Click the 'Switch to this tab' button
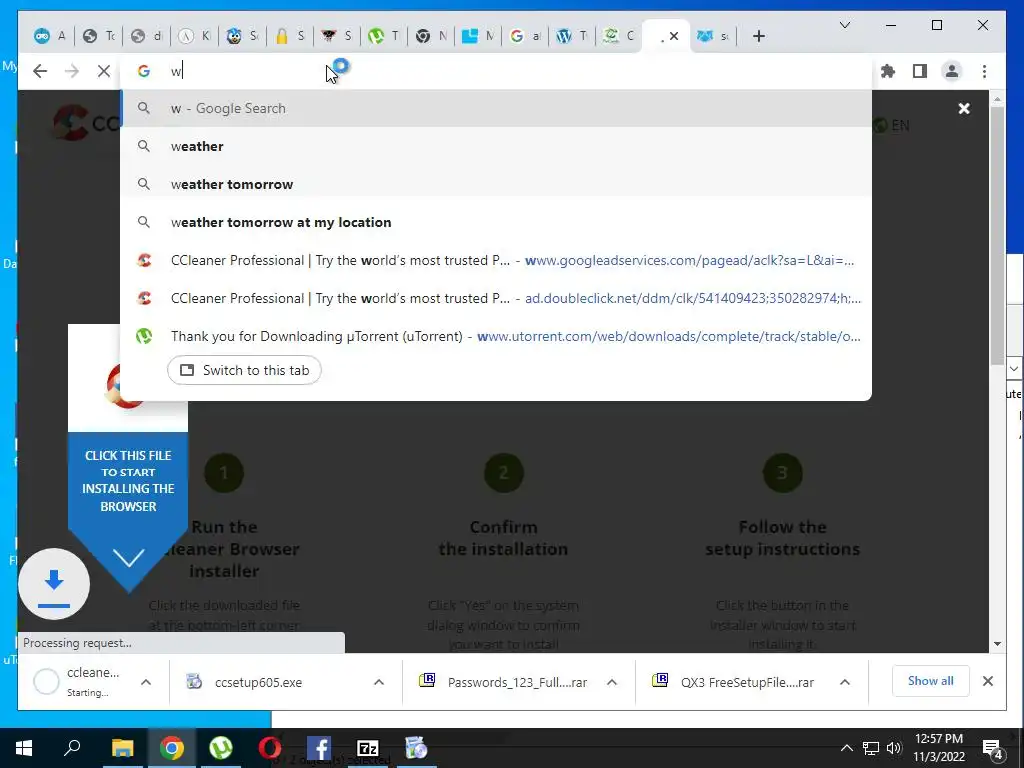This screenshot has height=768, width=1024. point(244,370)
